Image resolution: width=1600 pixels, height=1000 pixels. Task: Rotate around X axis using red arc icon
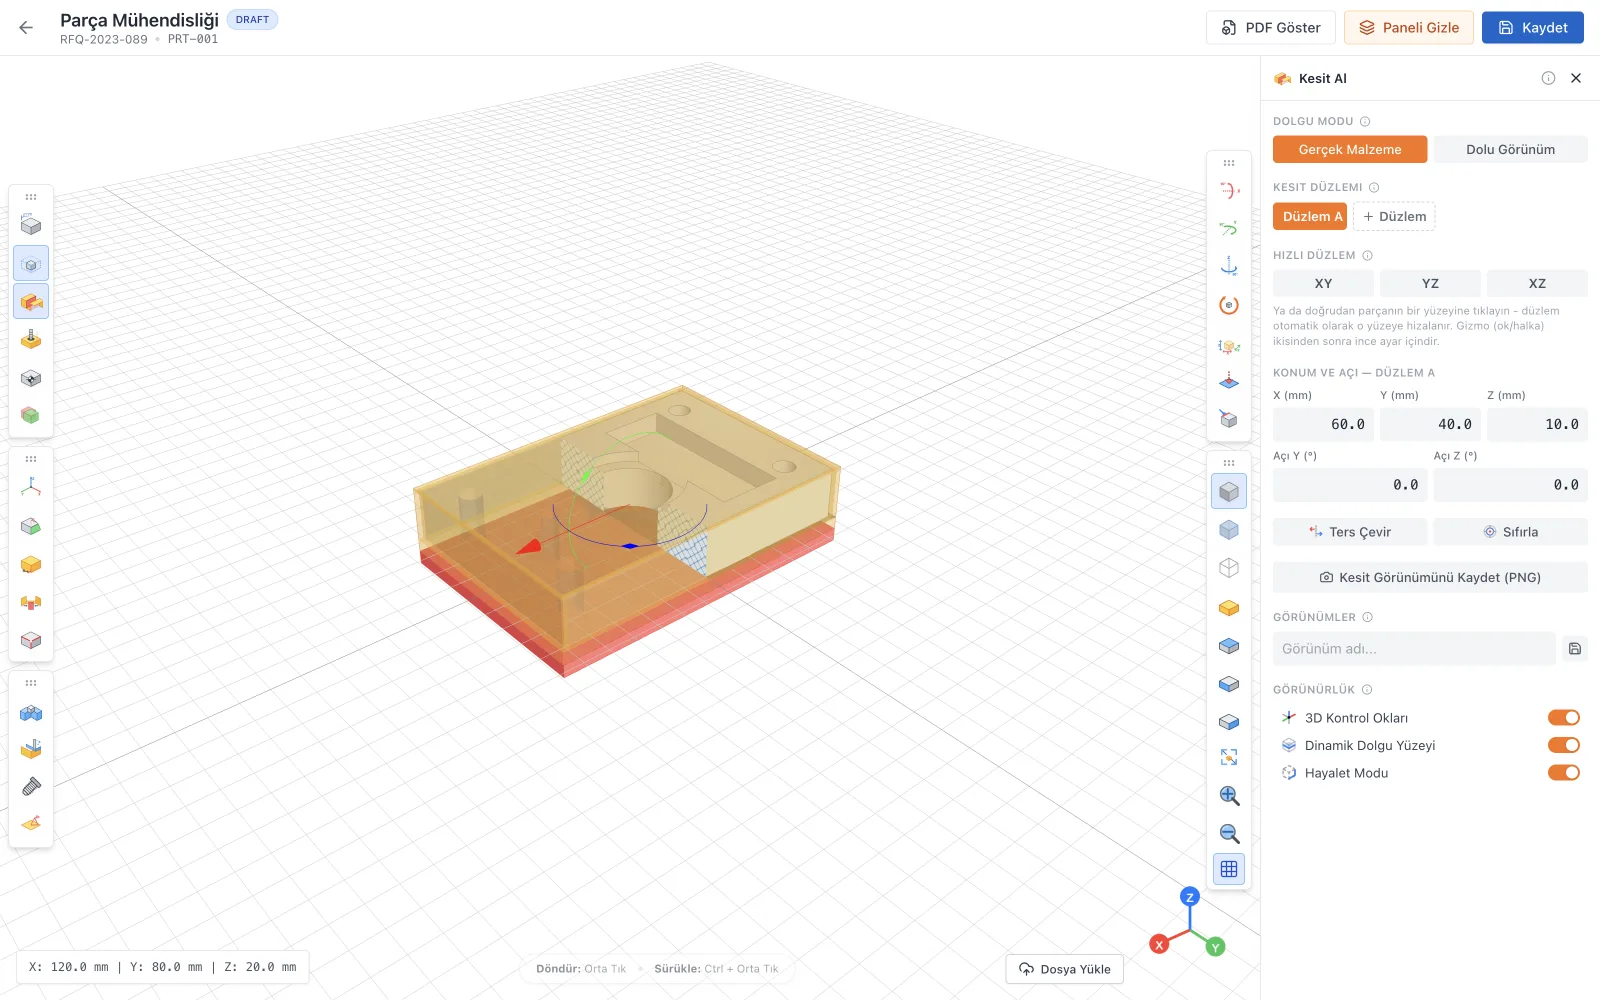point(1229,190)
